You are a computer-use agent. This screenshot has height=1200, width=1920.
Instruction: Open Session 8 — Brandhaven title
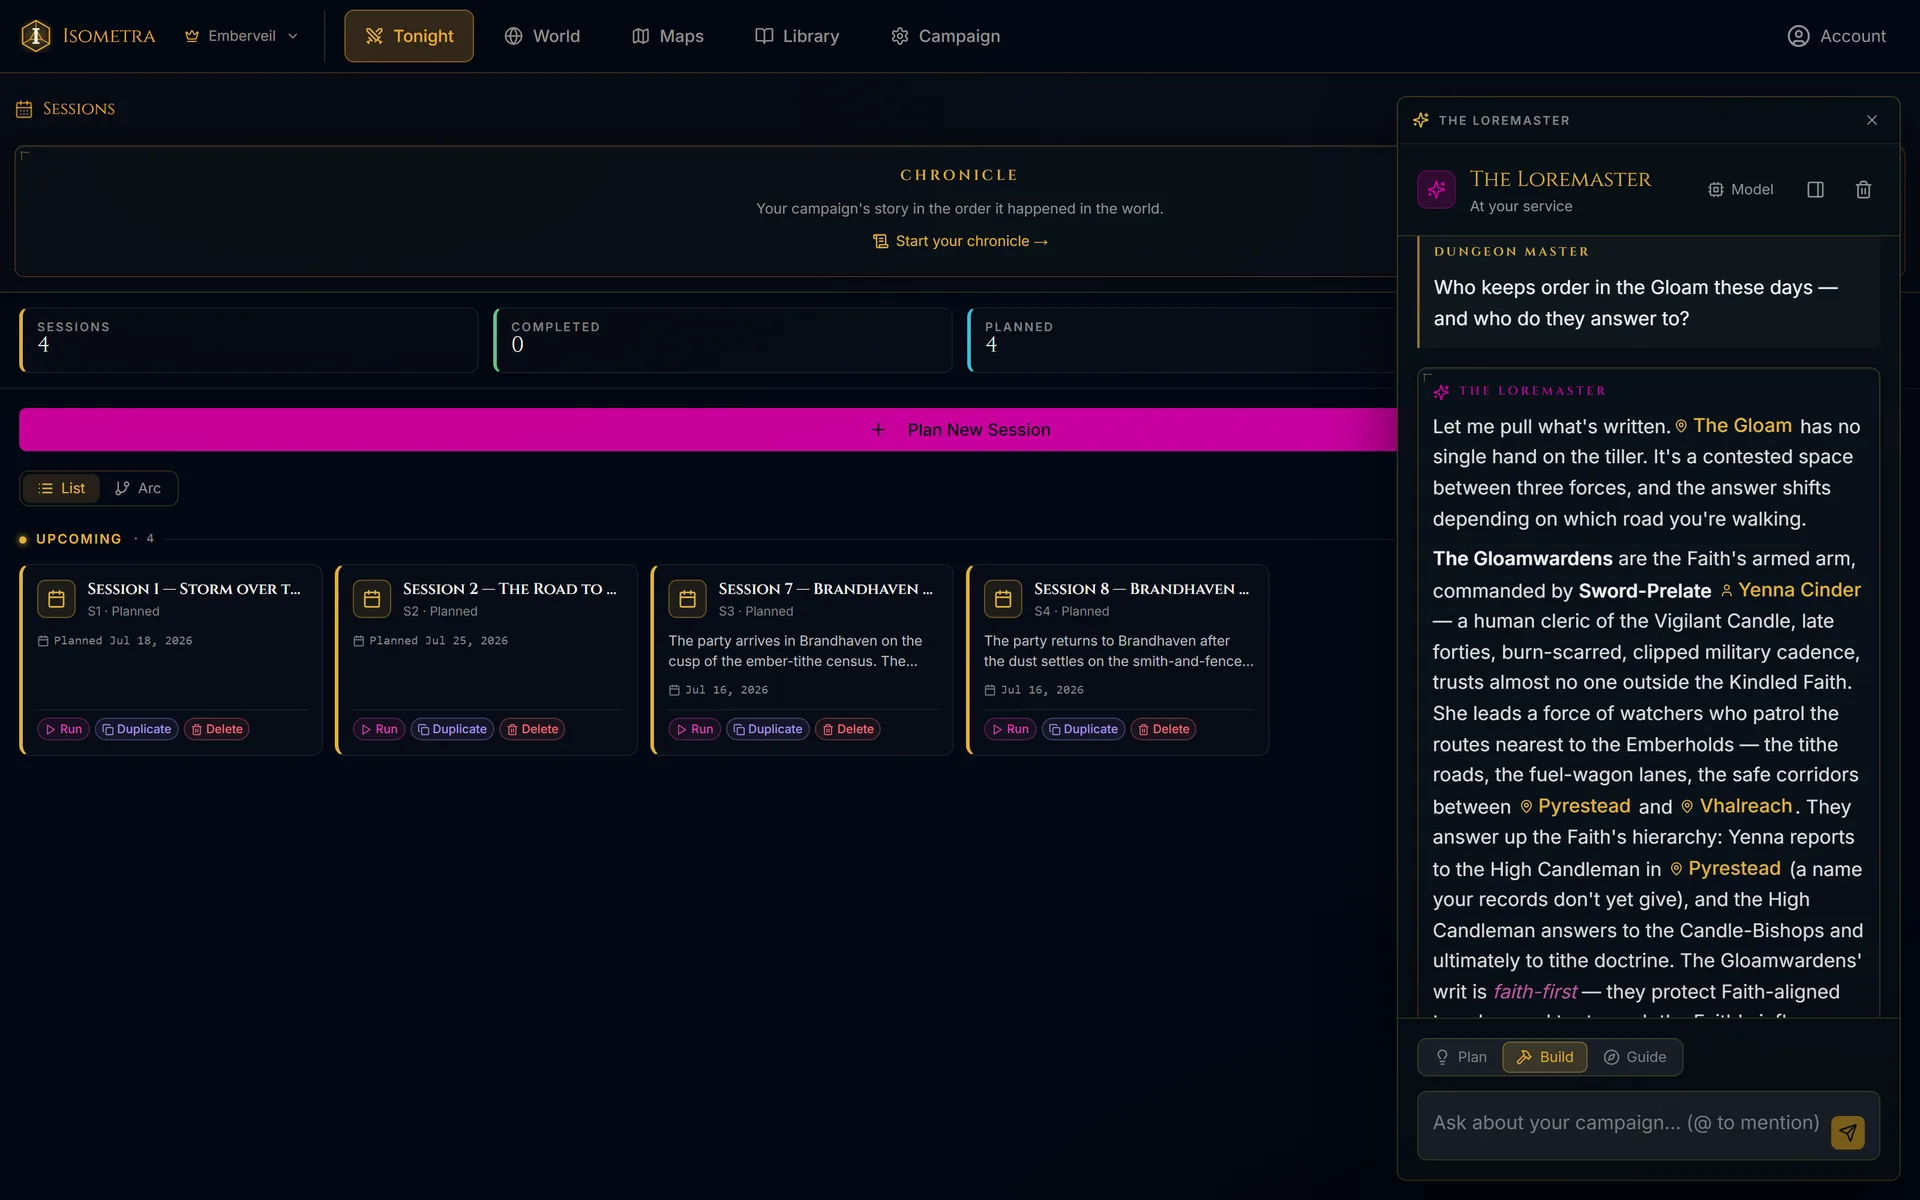(1141, 589)
